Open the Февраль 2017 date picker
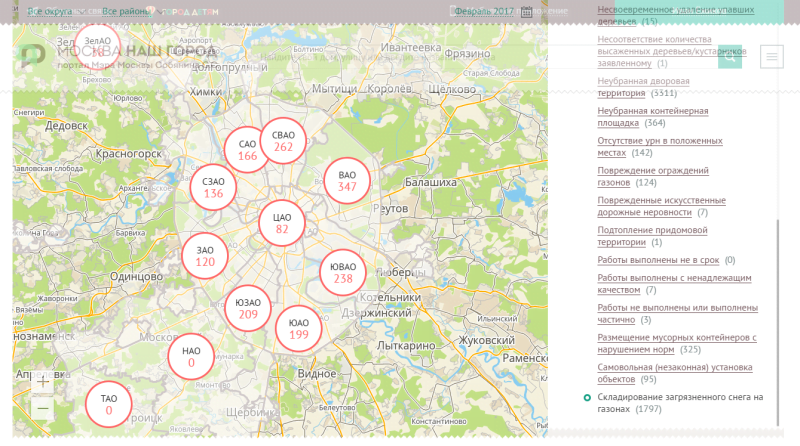The image size is (800, 446). [484, 11]
